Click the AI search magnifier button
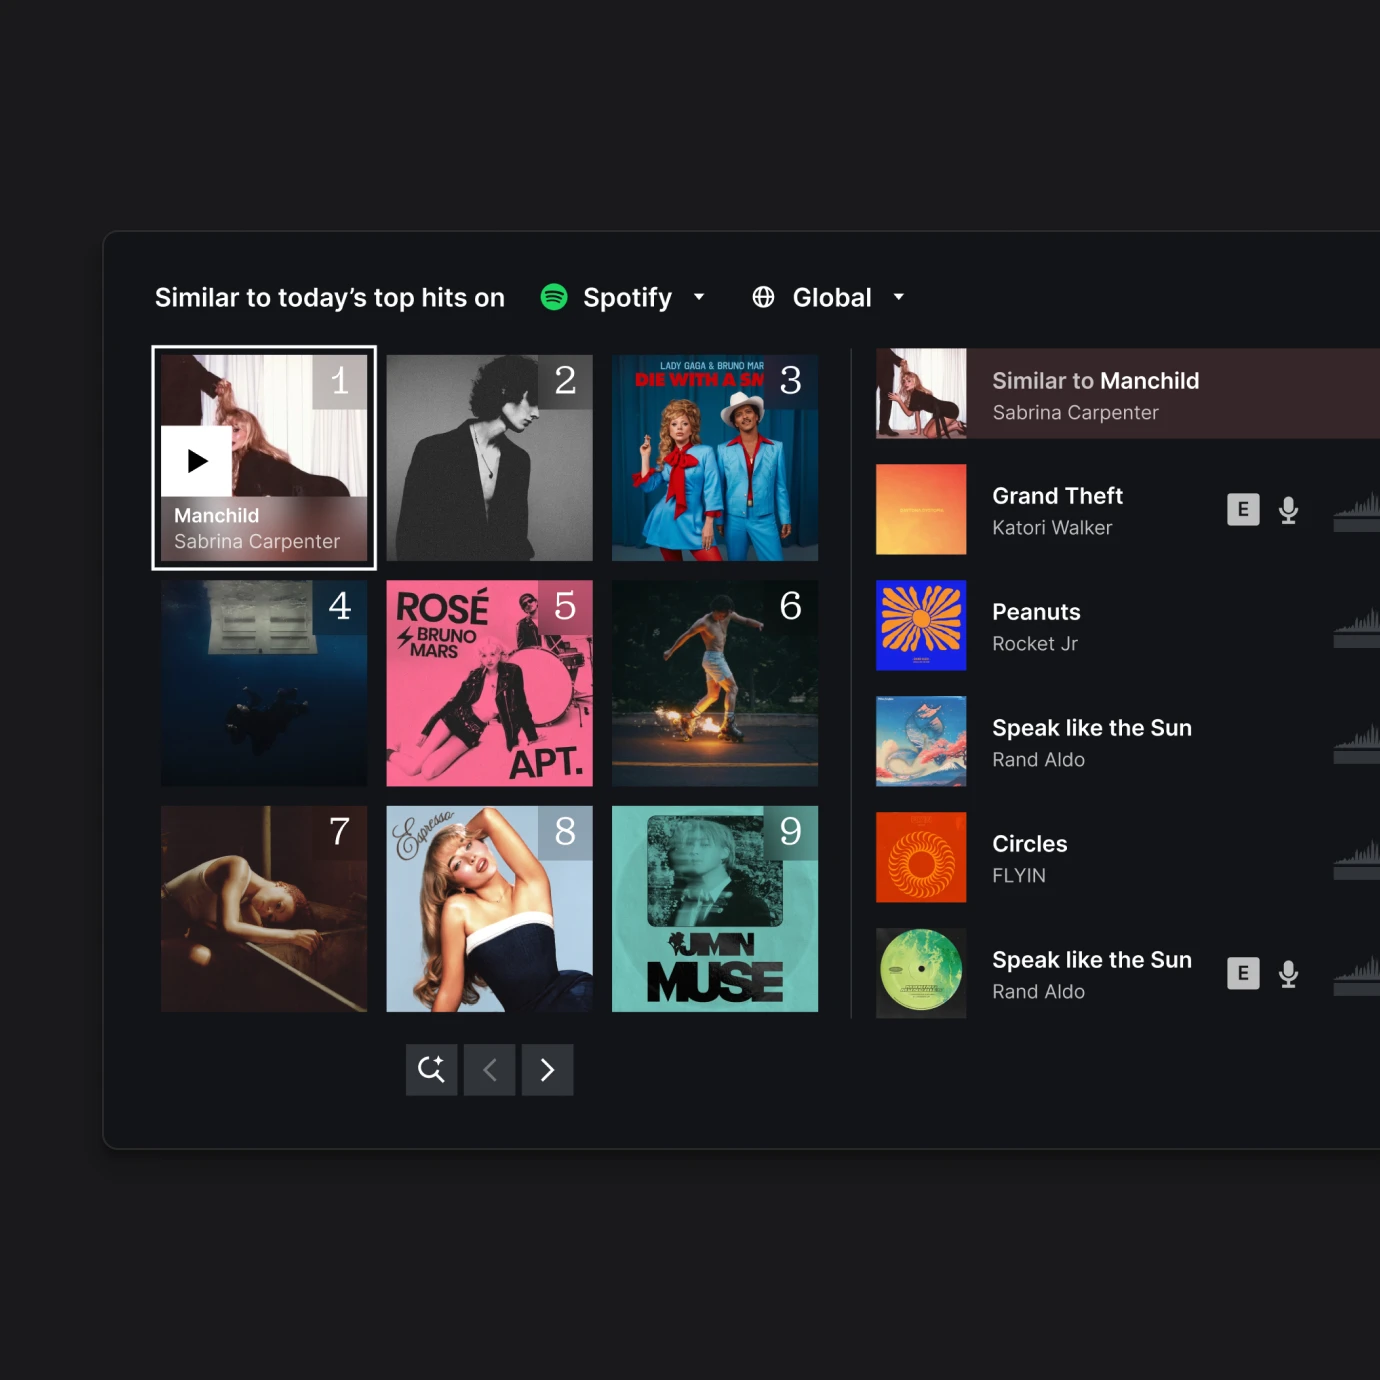 [x=432, y=1070]
